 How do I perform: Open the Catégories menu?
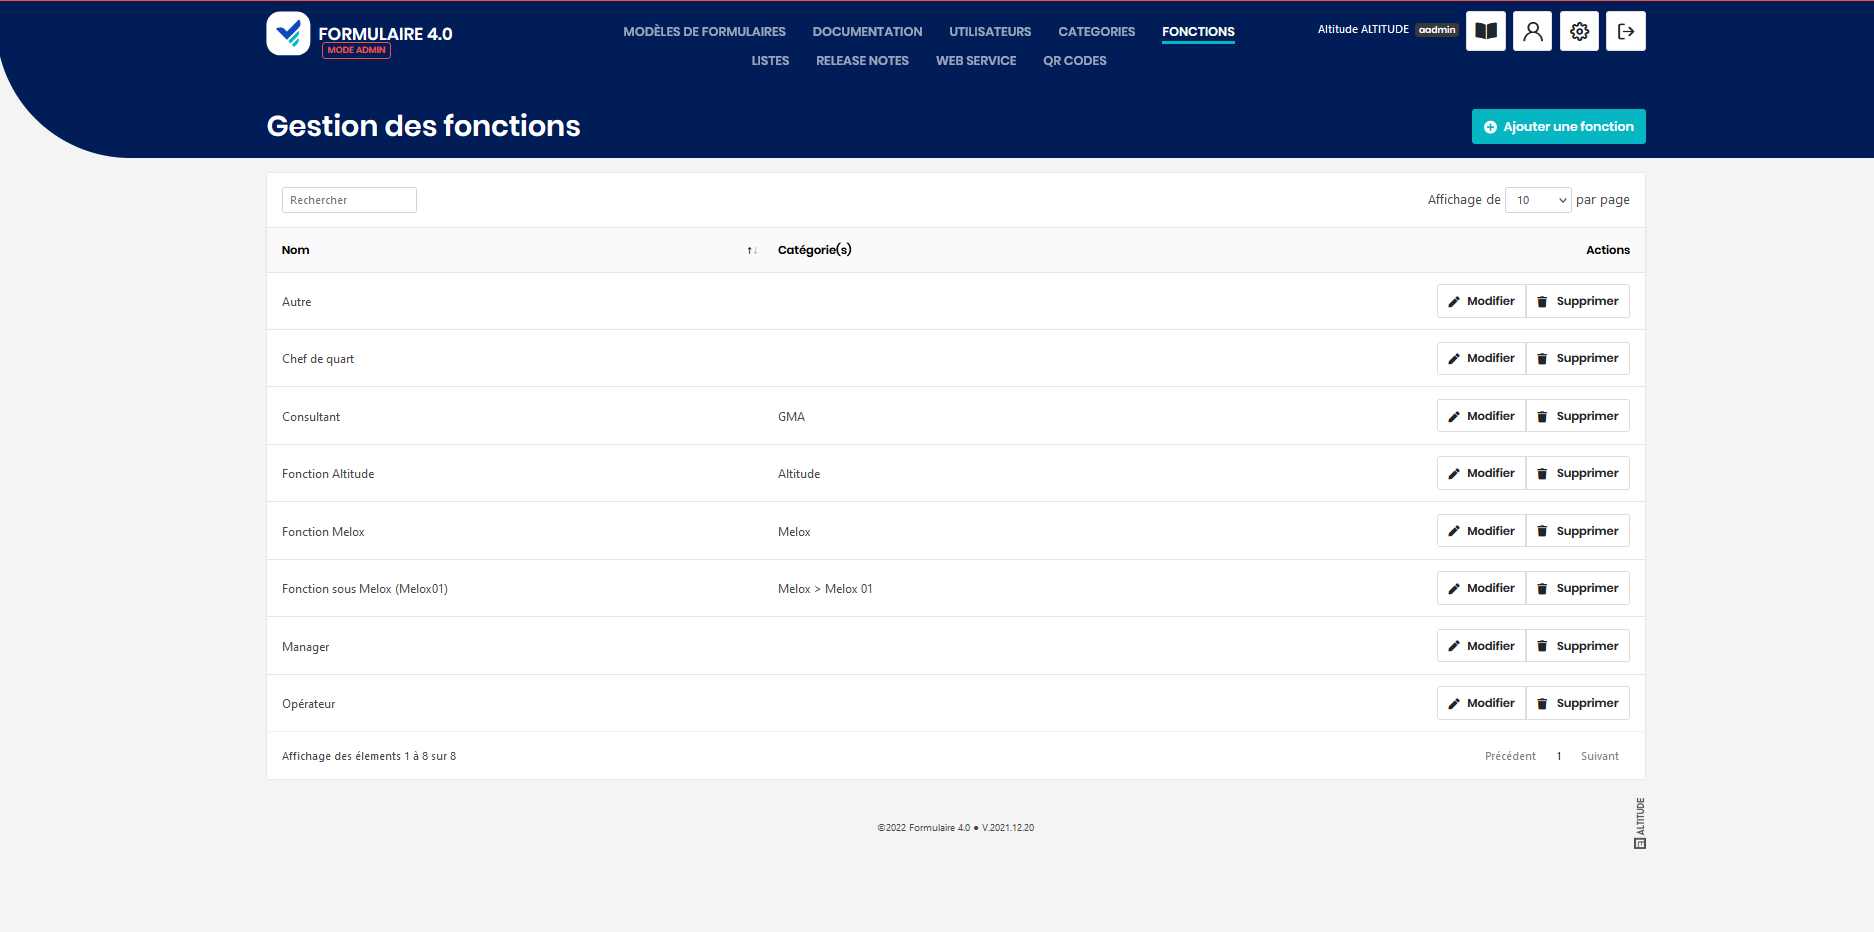(1096, 32)
